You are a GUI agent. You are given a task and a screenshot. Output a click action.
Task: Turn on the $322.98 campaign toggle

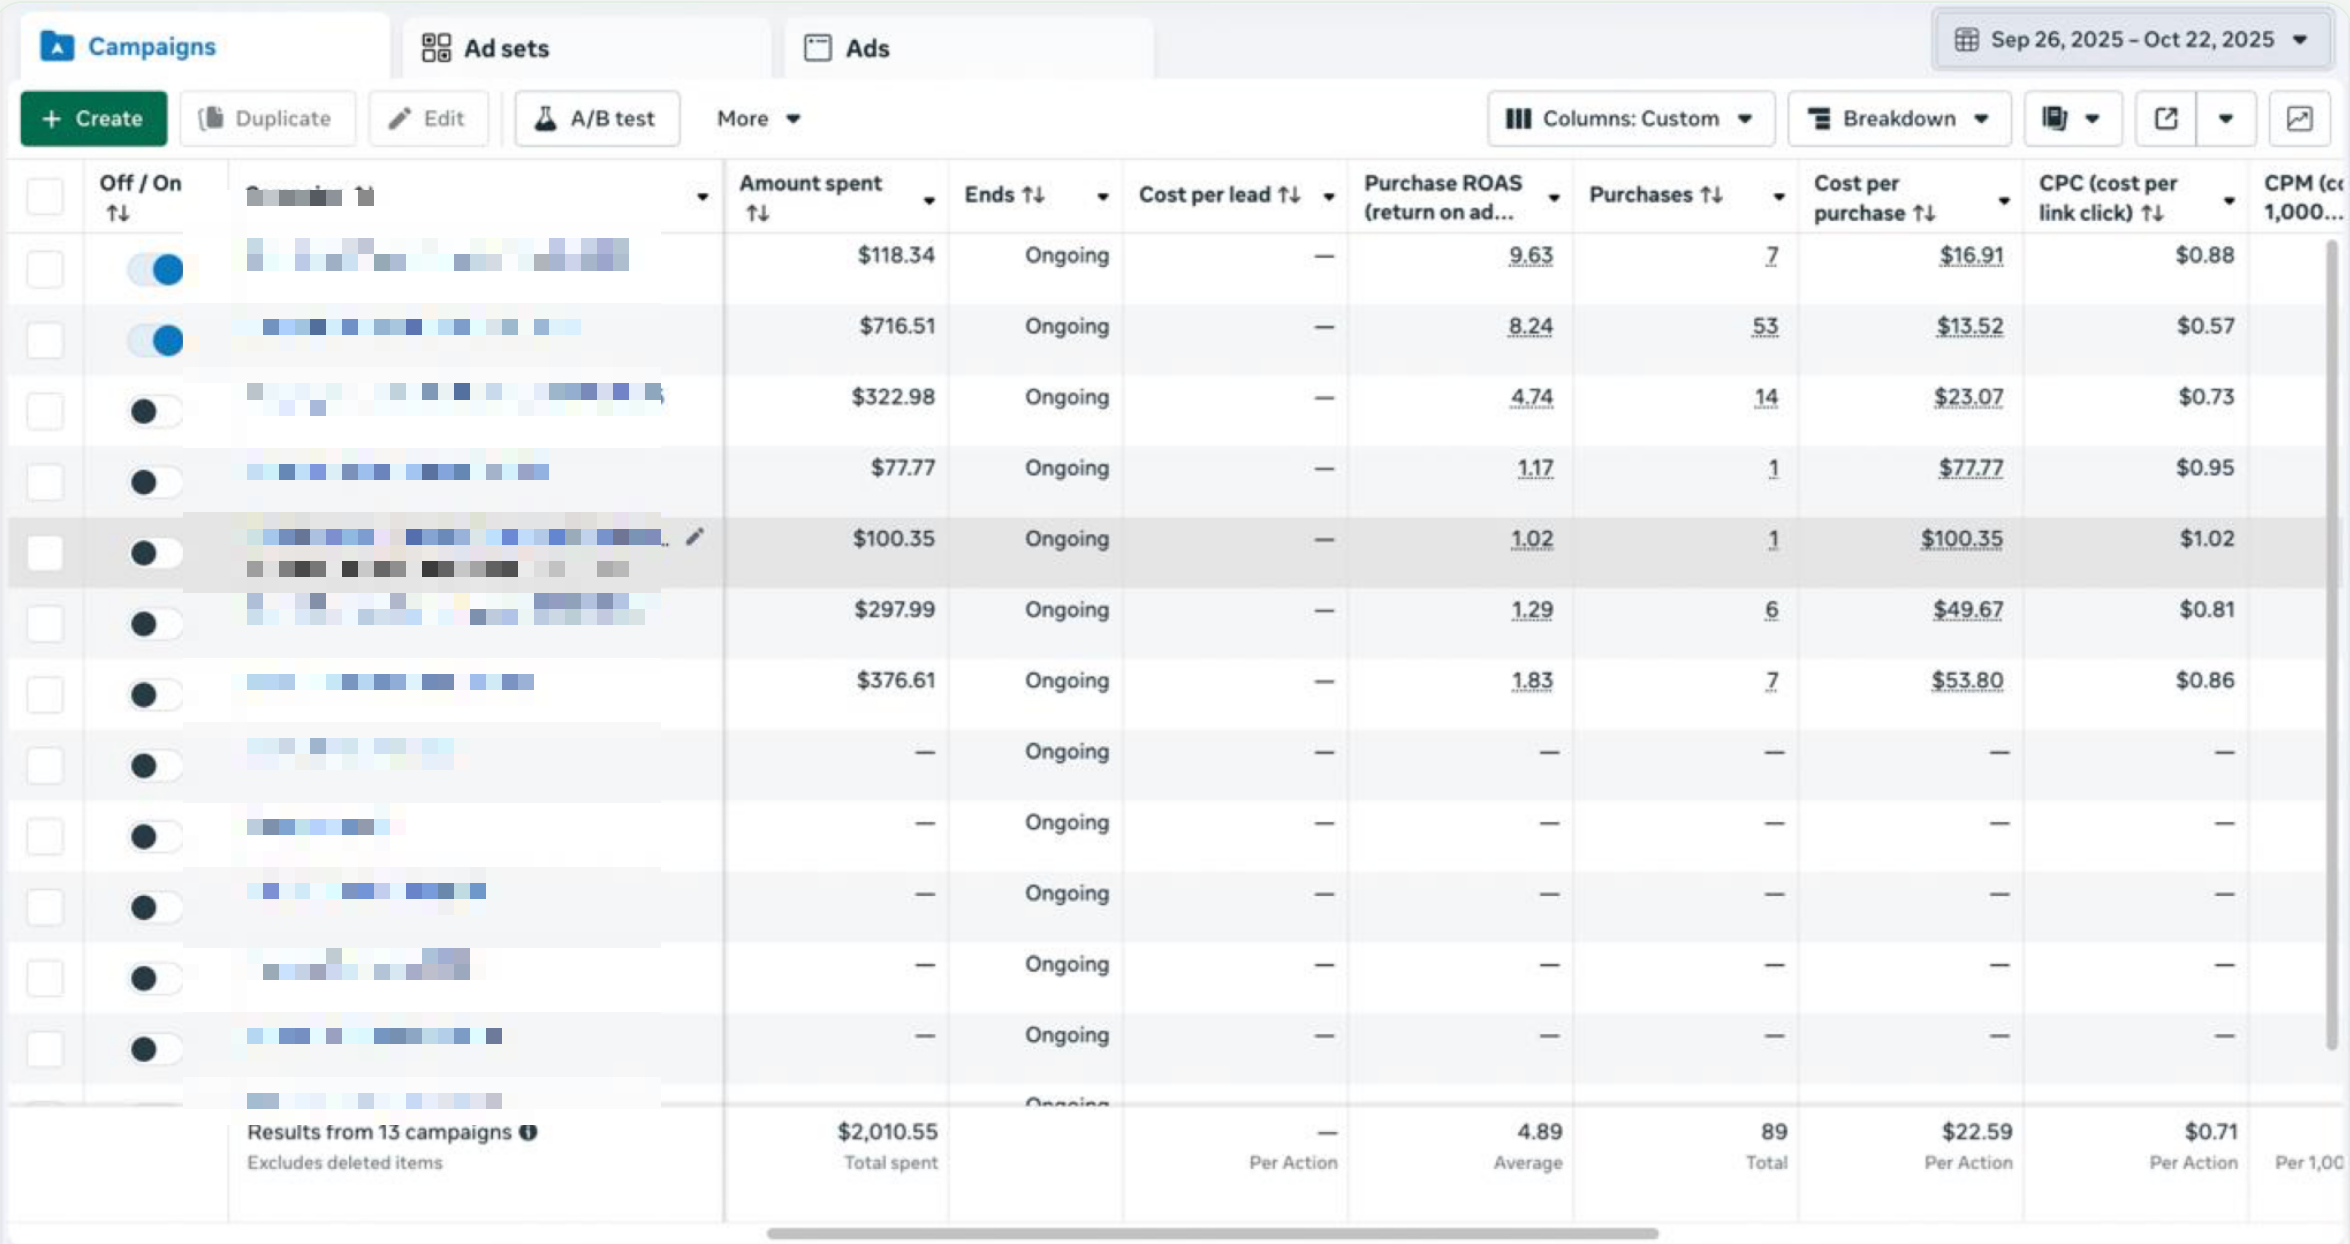[x=156, y=410]
